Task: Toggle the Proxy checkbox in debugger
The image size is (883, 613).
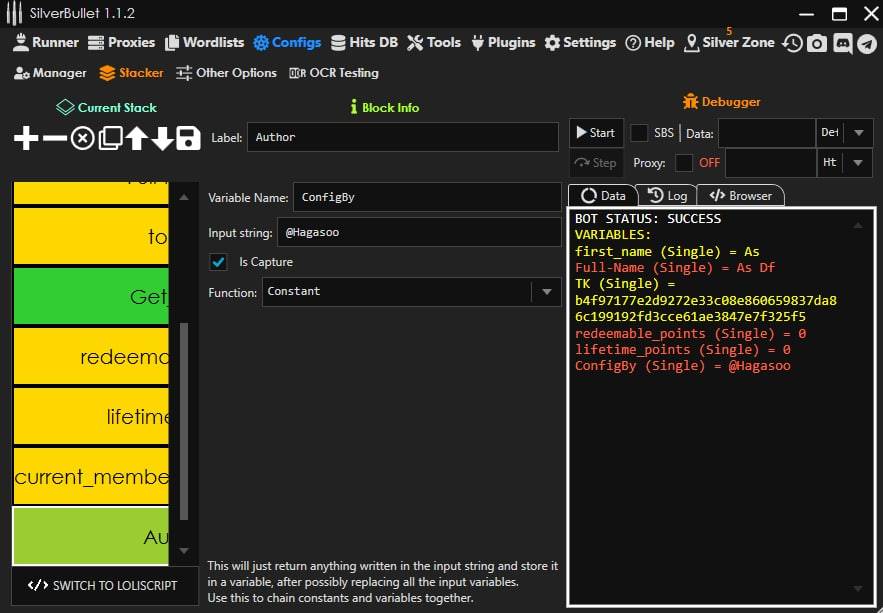Action: pos(684,163)
